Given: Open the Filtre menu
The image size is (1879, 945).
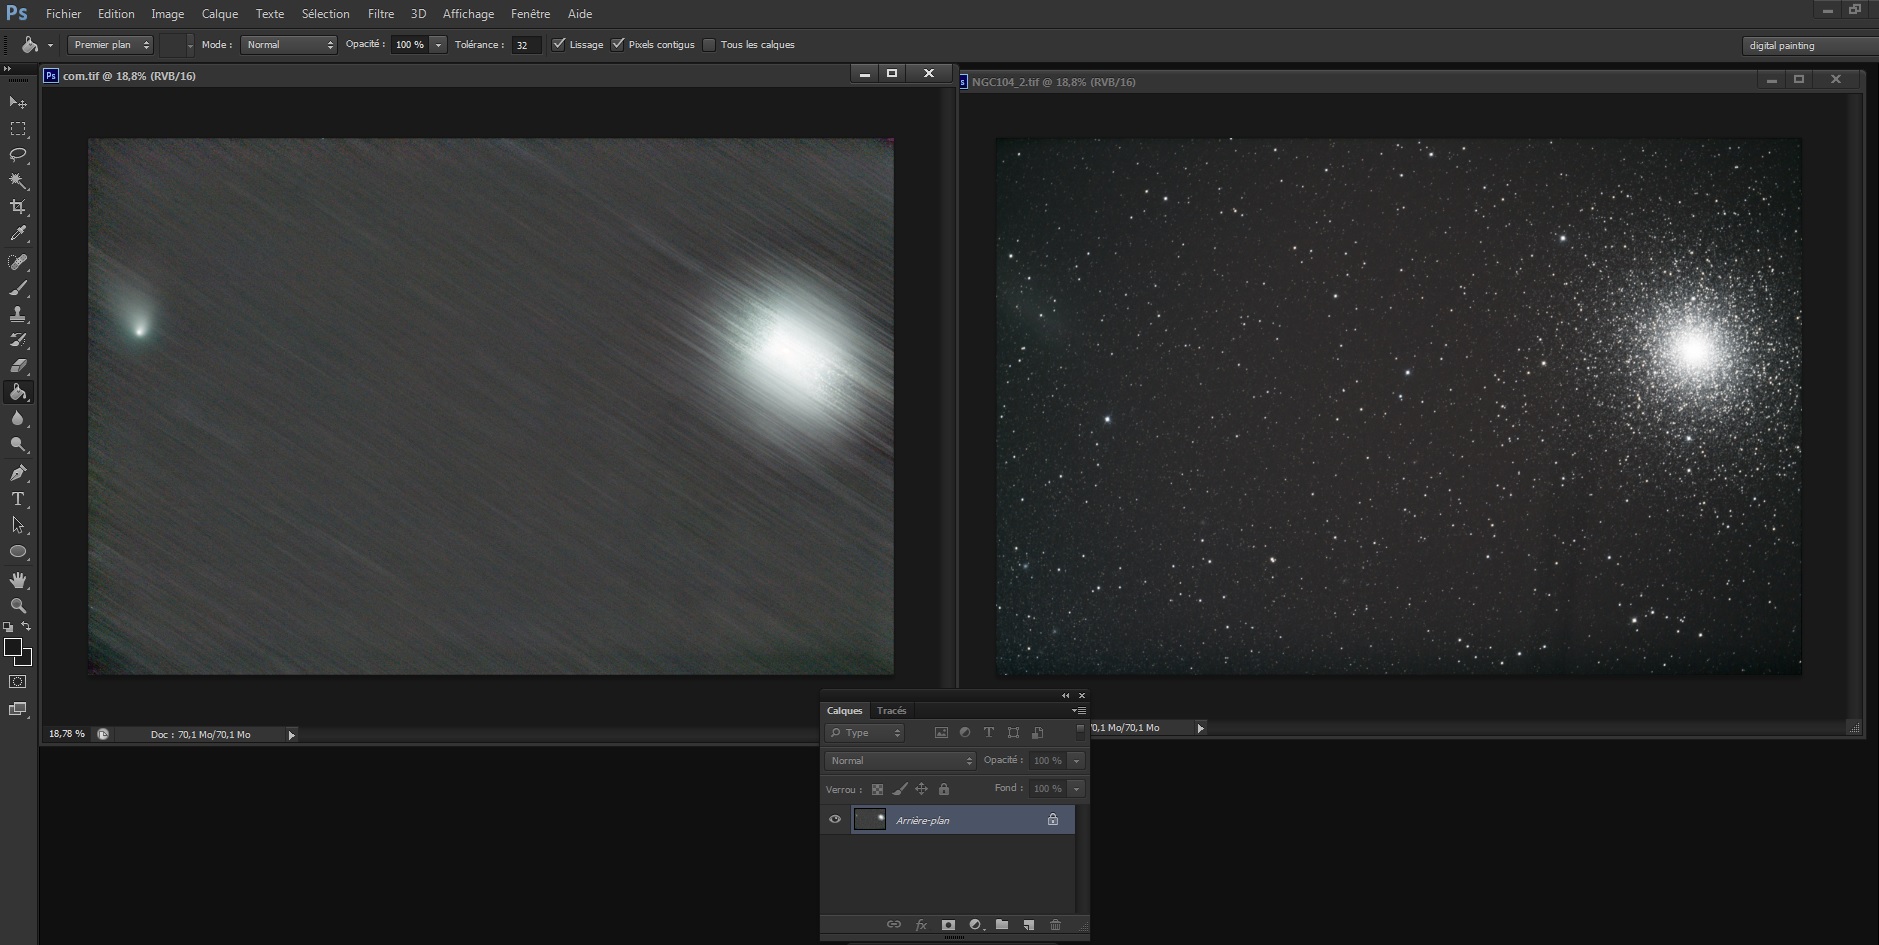Looking at the screenshot, I should (380, 14).
